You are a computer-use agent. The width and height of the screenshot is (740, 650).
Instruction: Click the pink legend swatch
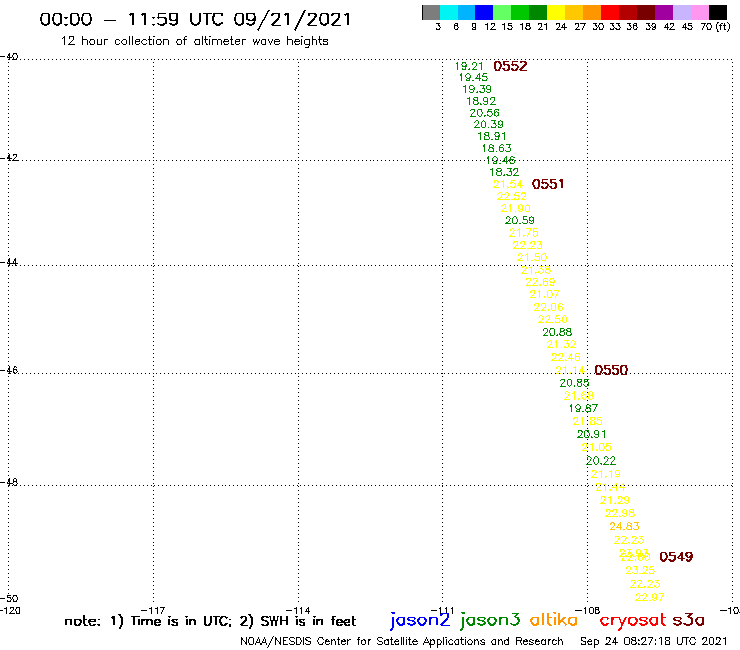point(699,12)
